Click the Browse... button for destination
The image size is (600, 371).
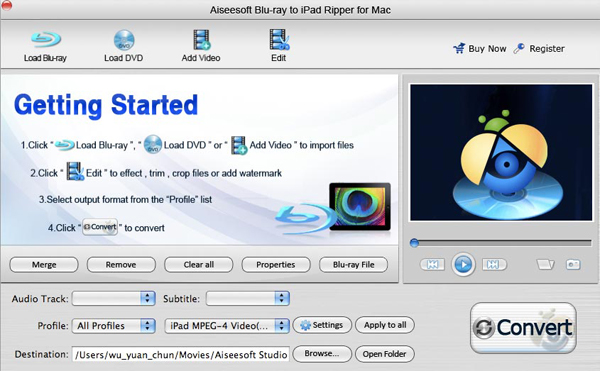point(322,354)
